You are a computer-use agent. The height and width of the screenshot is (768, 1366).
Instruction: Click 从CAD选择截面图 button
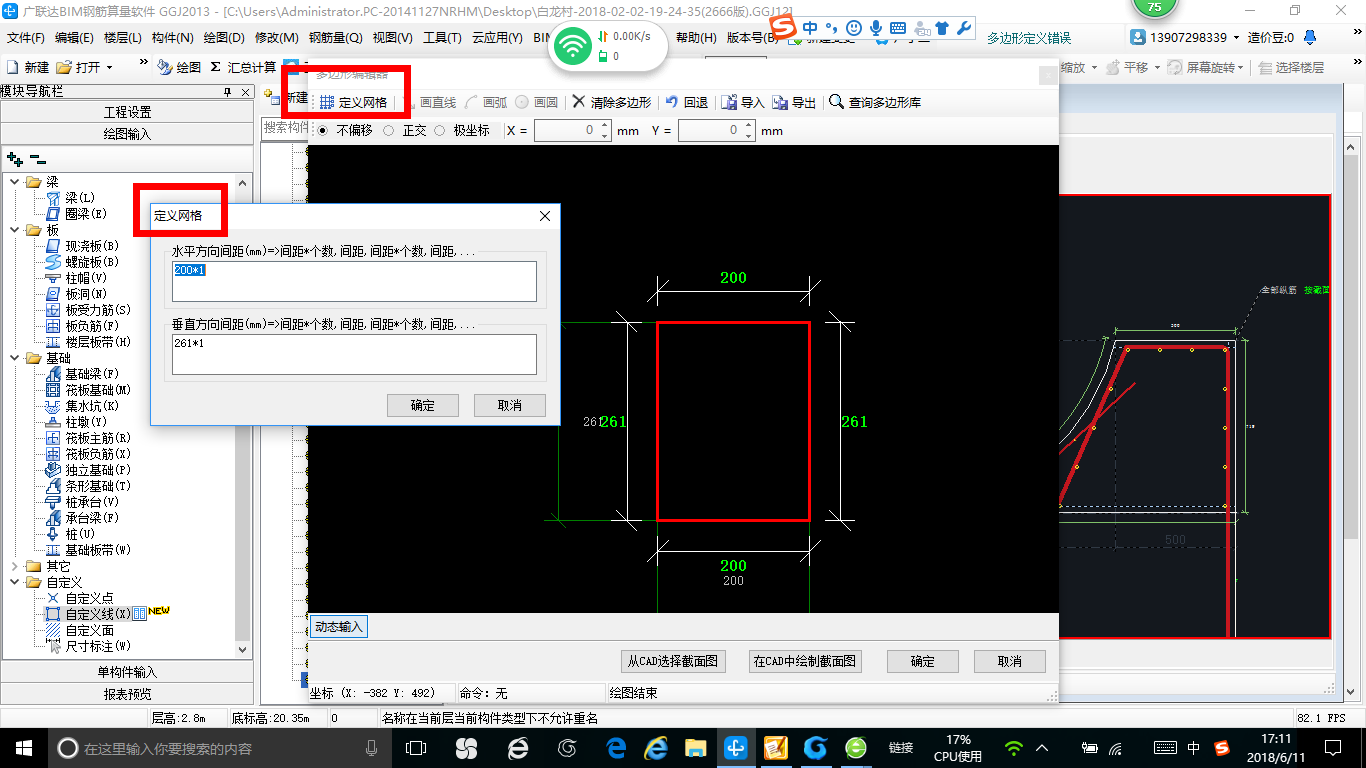coord(672,661)
